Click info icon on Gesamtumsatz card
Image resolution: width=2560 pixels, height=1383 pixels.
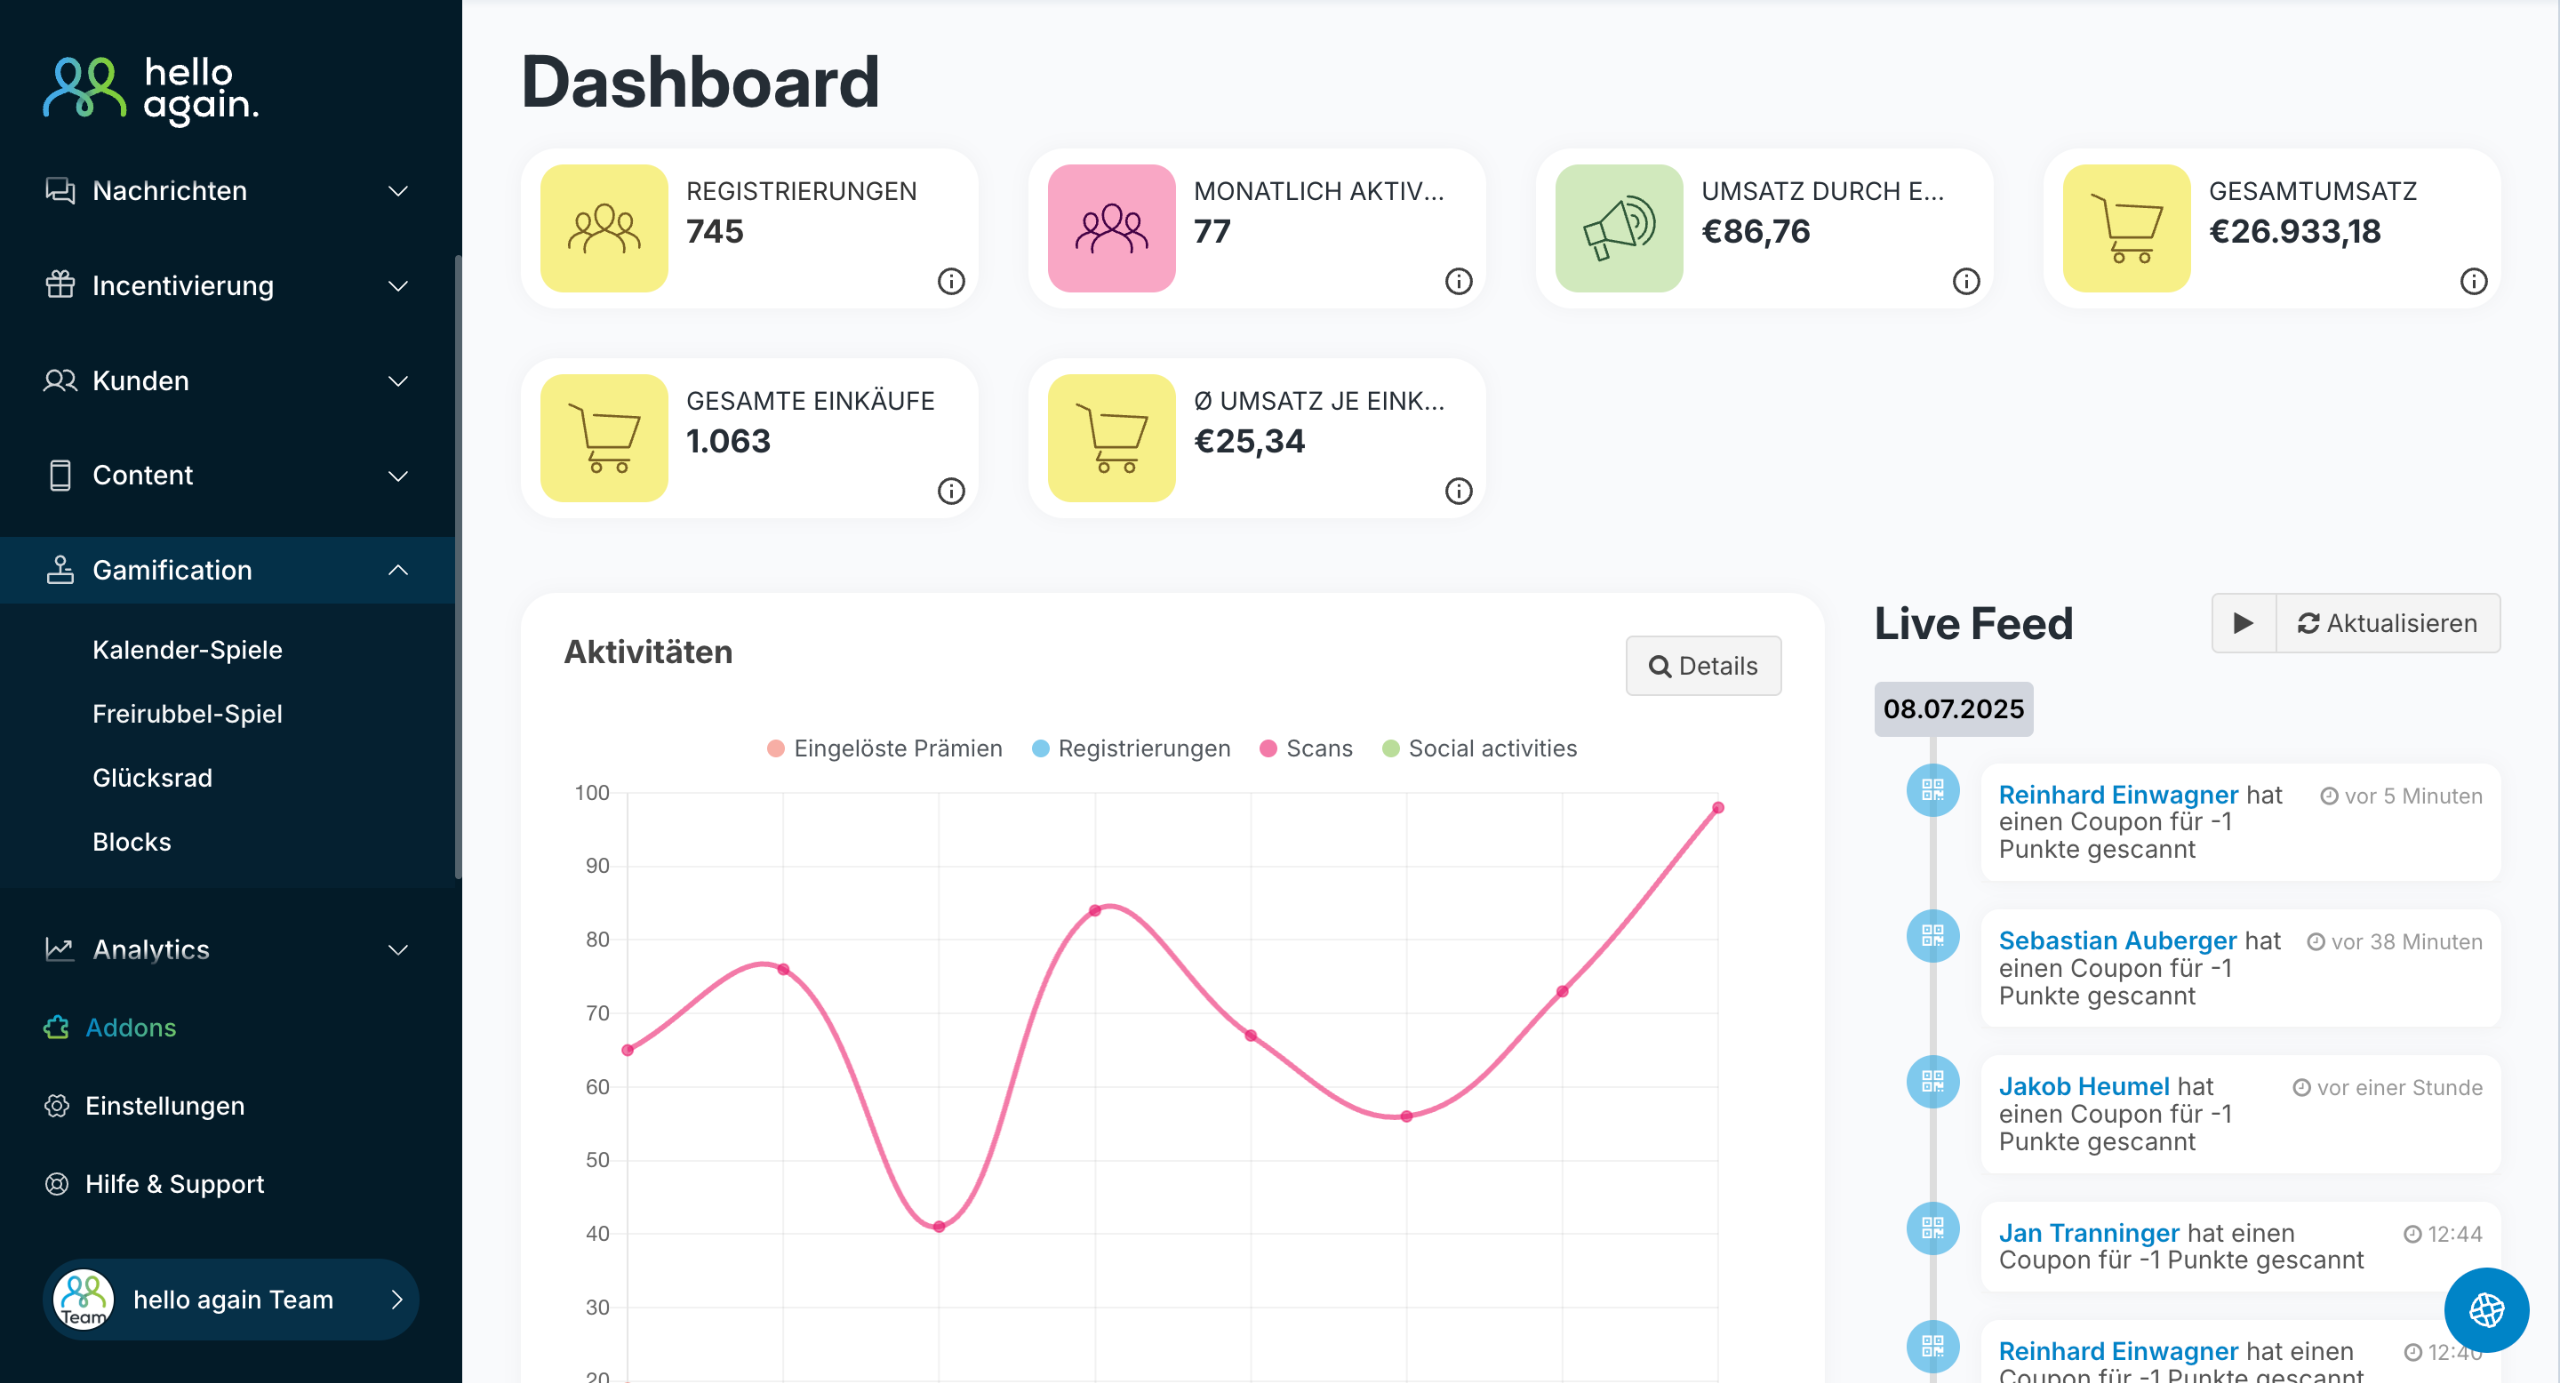click(2473, 281)
